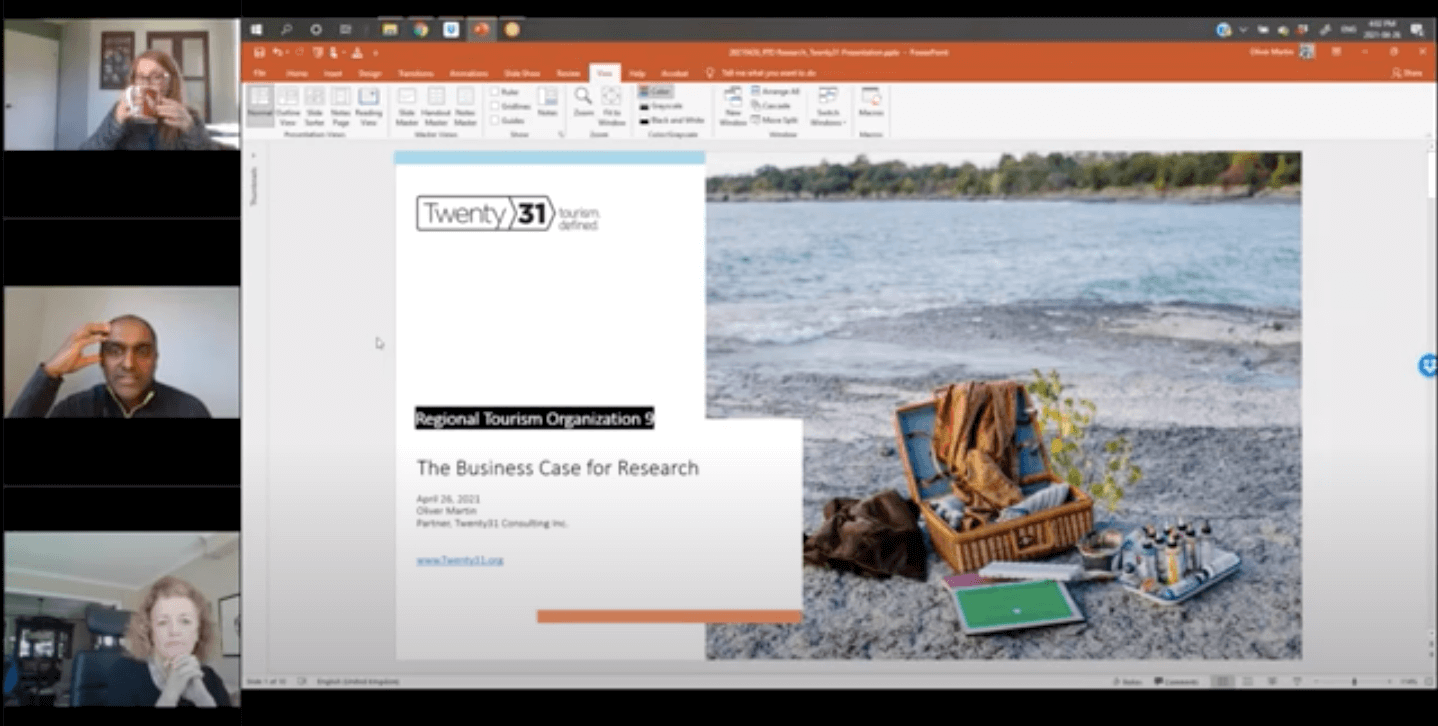Click the Zoom magnifier icon
The image size is (1438, 726).
pos(583,101)
